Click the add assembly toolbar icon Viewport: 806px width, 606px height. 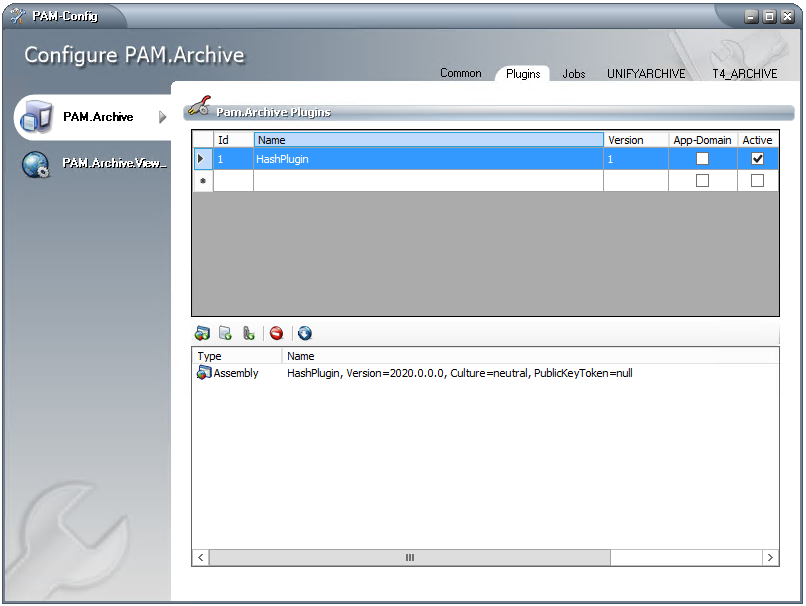(202, 333)
